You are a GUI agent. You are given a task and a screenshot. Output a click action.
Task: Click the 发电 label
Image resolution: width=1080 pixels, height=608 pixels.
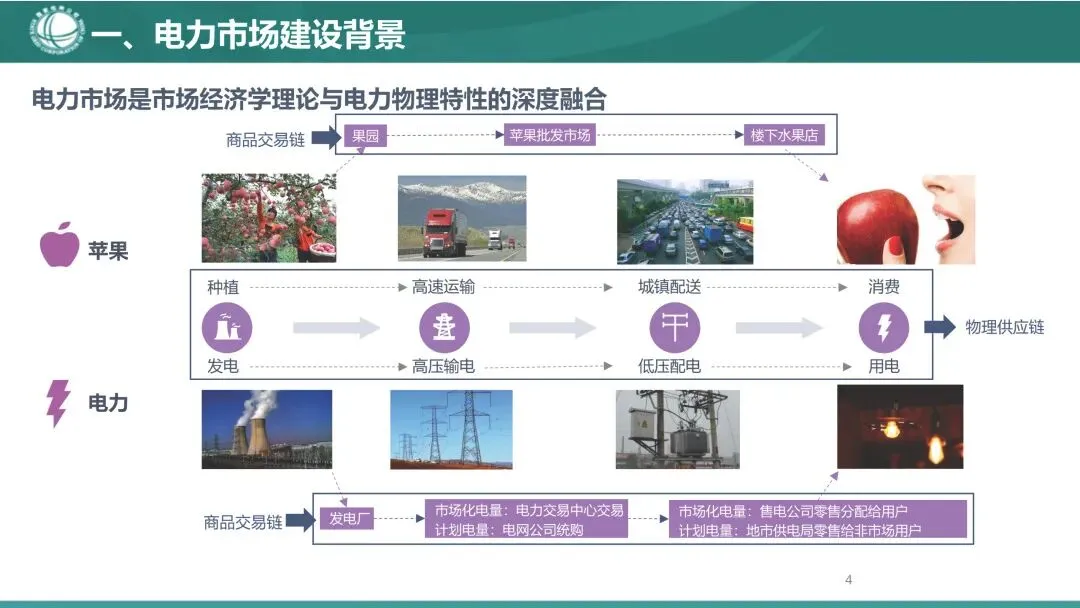point(222,366)
